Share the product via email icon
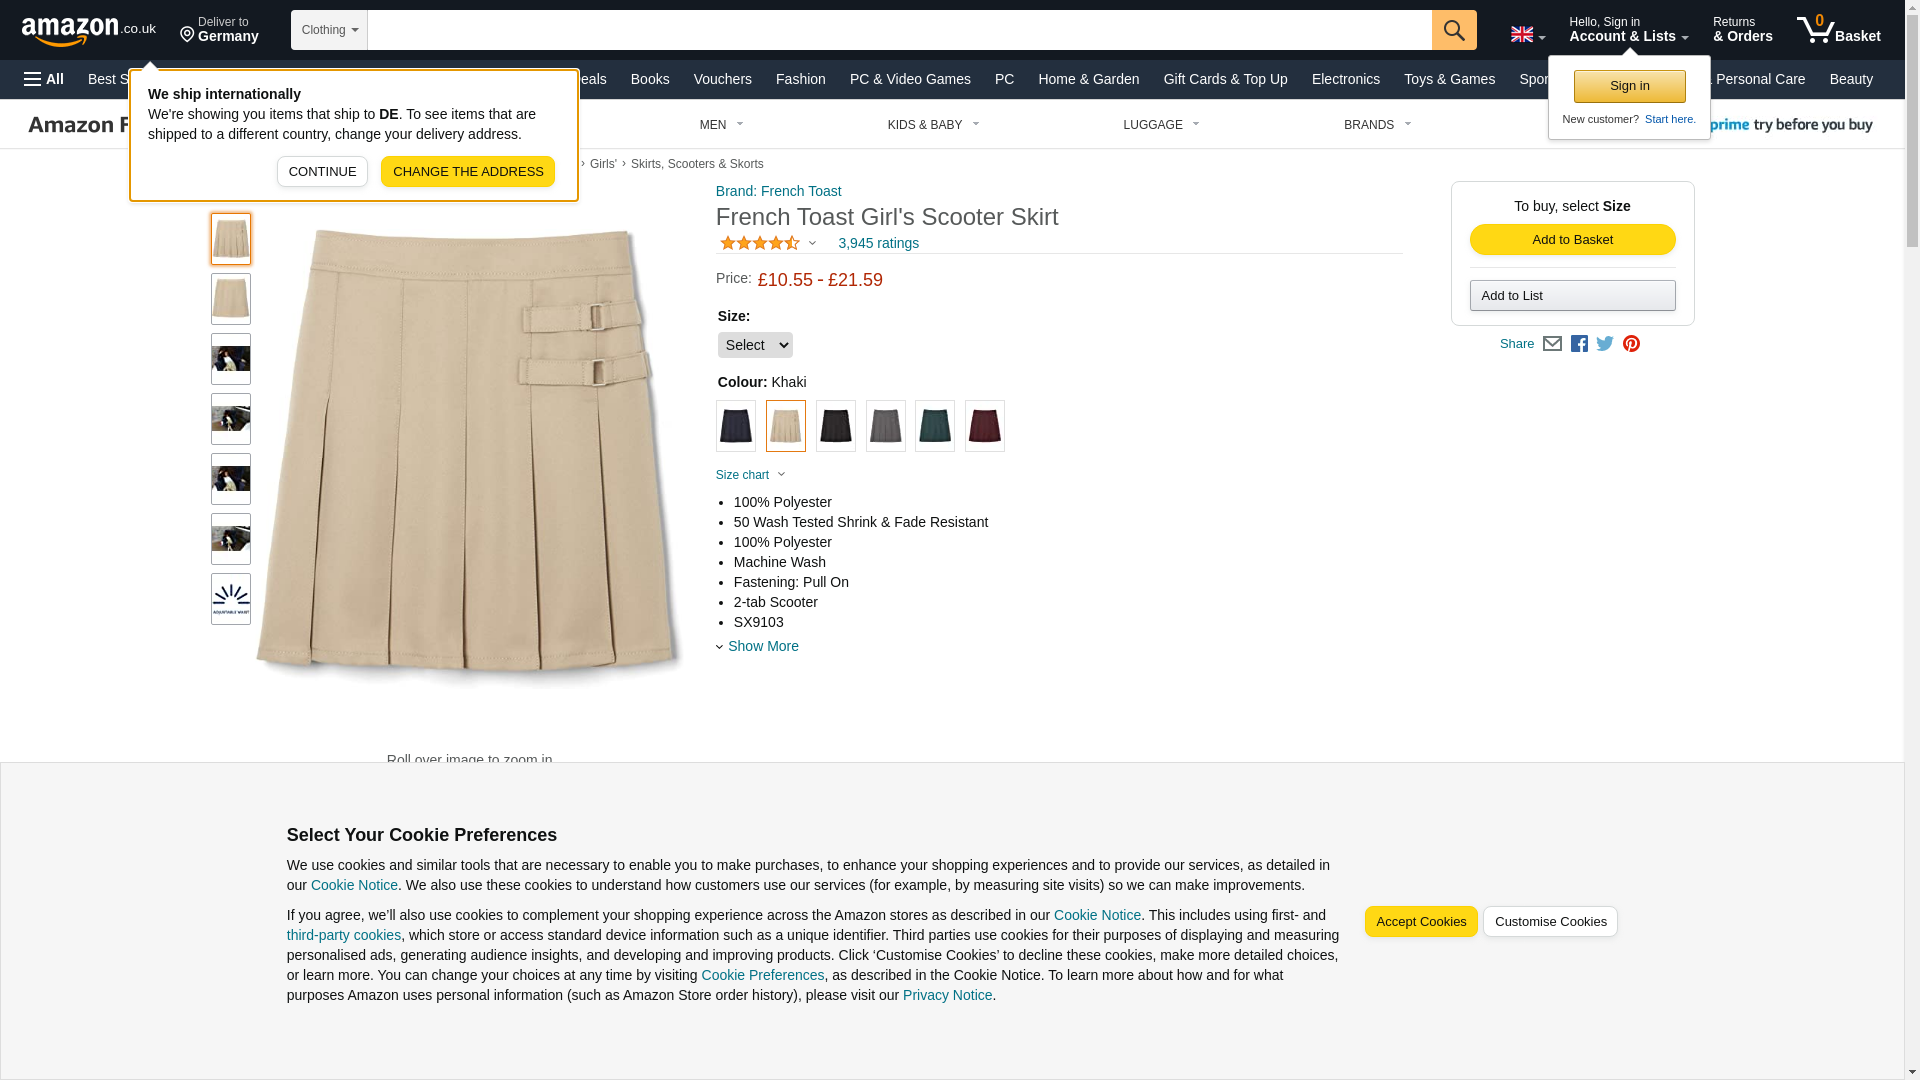 click(1551, 344)
